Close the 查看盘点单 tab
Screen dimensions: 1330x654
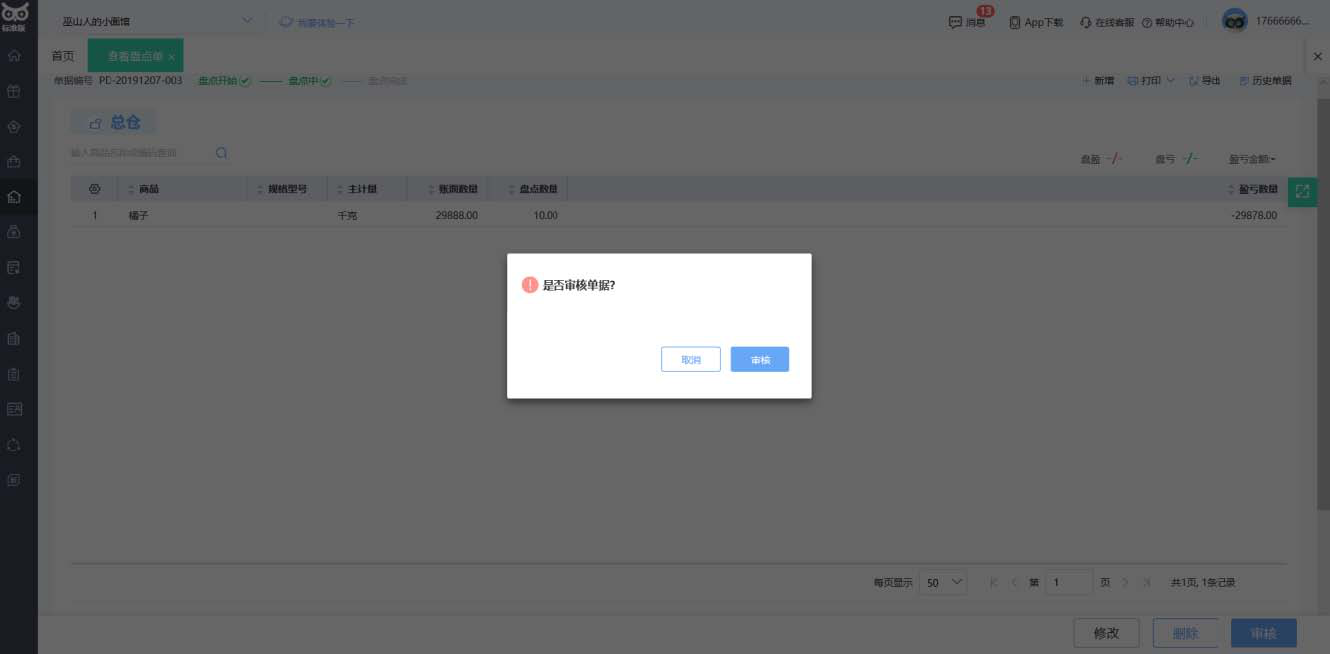tap(171, 58)
